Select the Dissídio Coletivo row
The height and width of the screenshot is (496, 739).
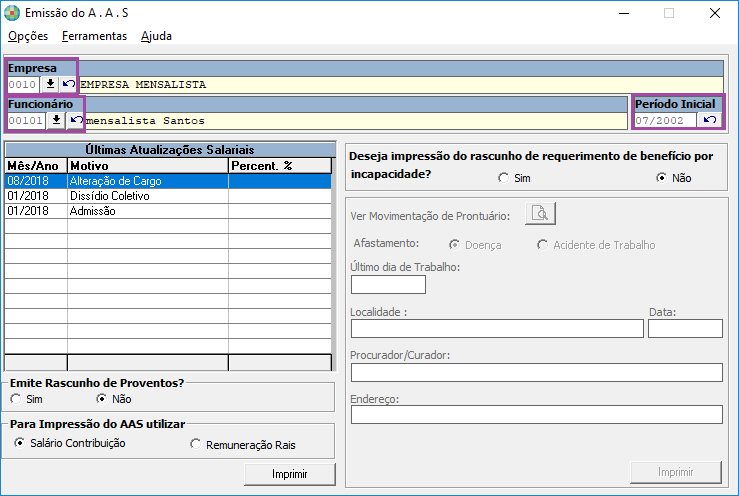click(168, 196)
